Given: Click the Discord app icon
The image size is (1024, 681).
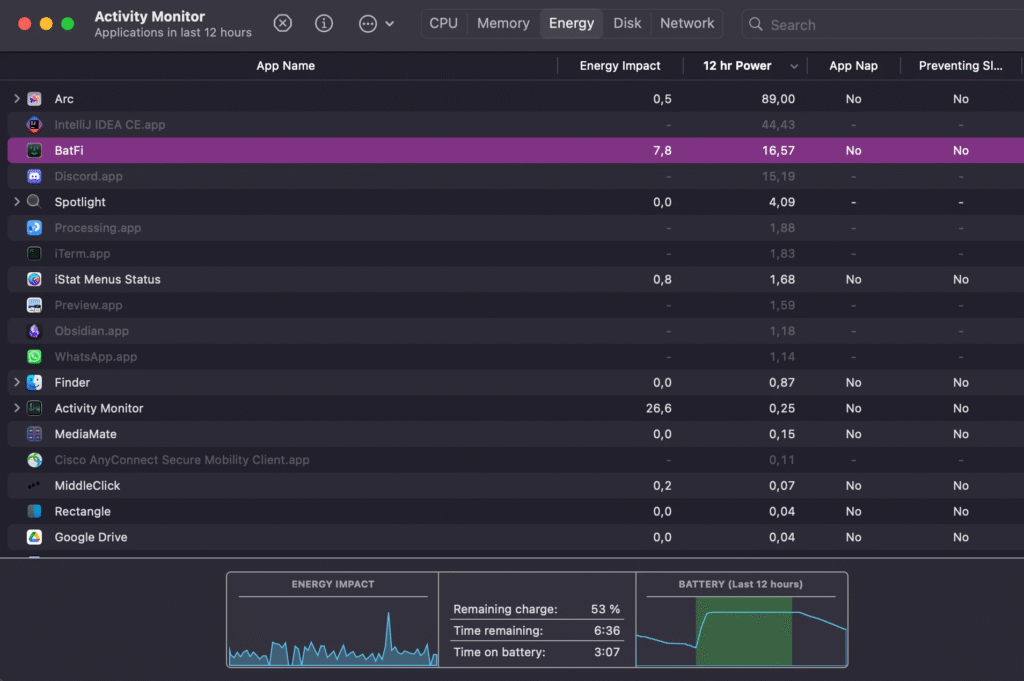Looking at the screenshot, I should pyautogui.click(x=34, y=176).
